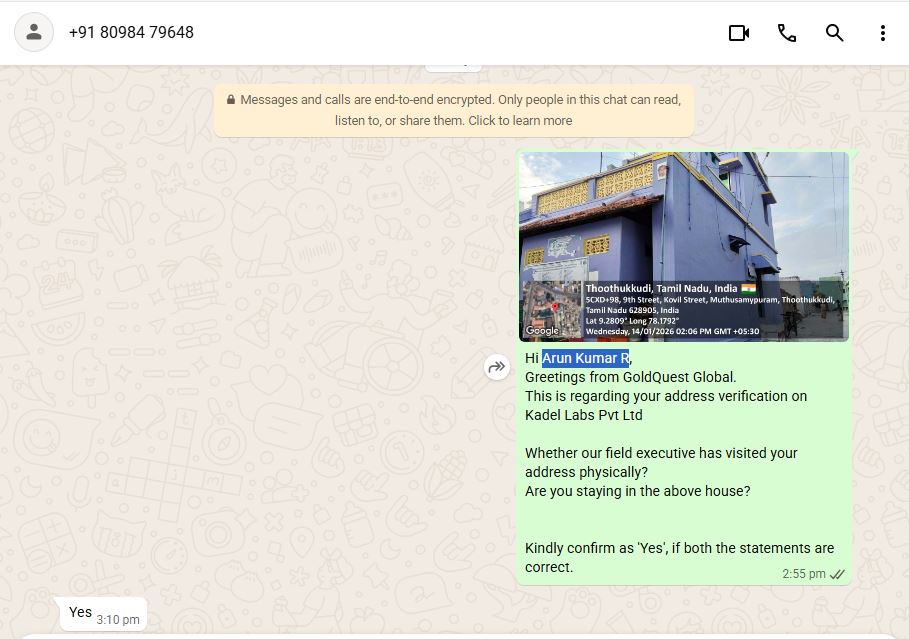Click the 'Yes' reply message
This screenshot has width=909, height=639.
point(103,613)
